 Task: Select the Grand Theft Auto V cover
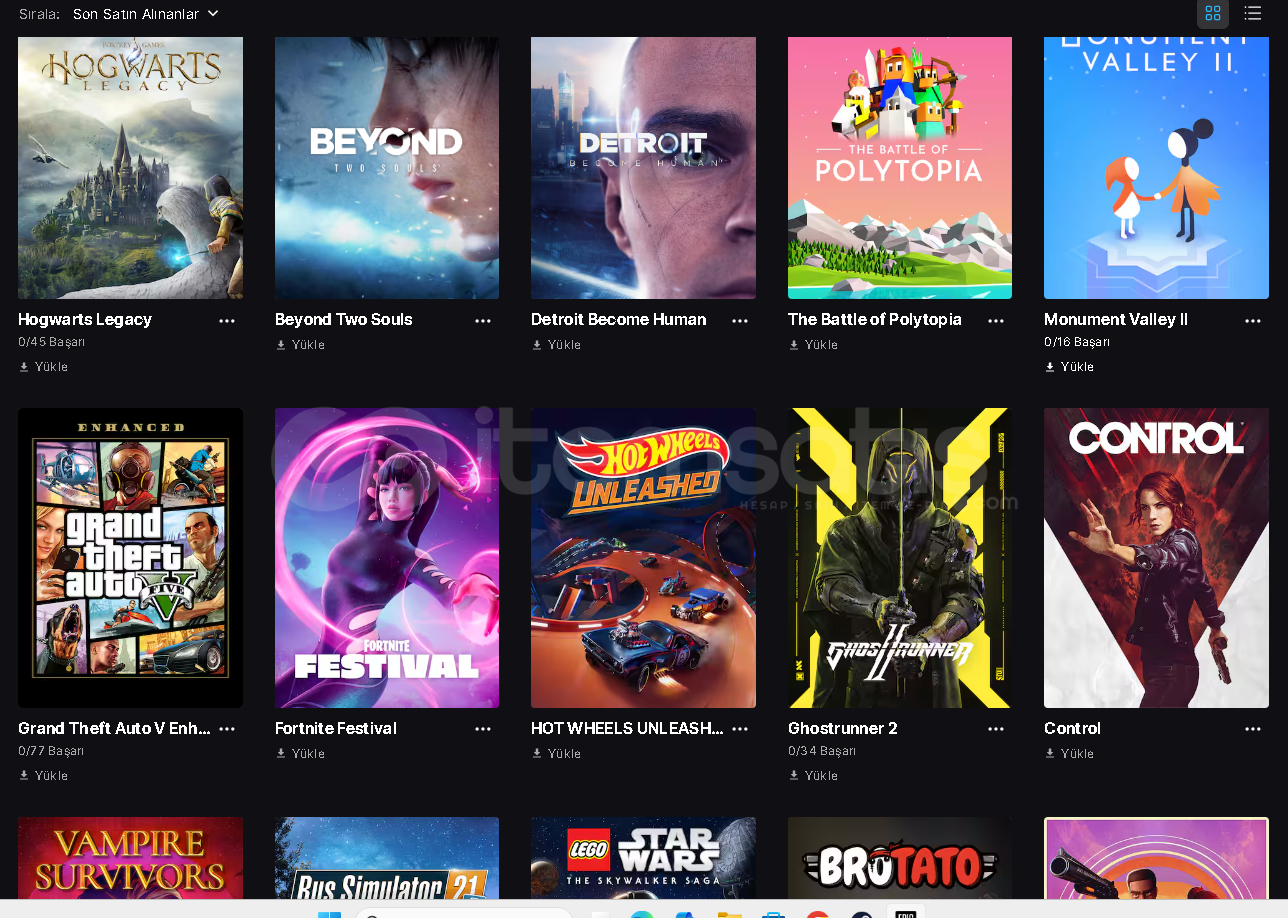130,558
